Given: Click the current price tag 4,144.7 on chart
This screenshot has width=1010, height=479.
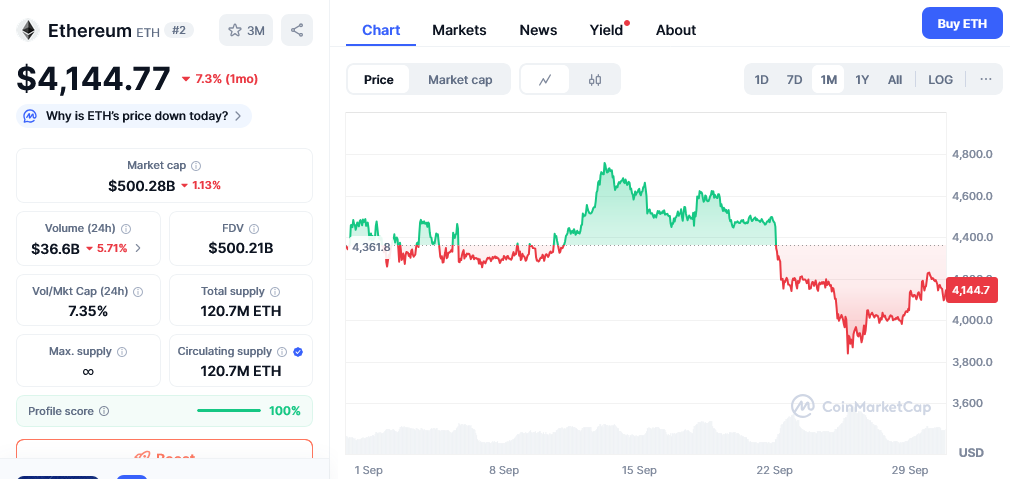Looking at the screenshot, I should 971,290.
